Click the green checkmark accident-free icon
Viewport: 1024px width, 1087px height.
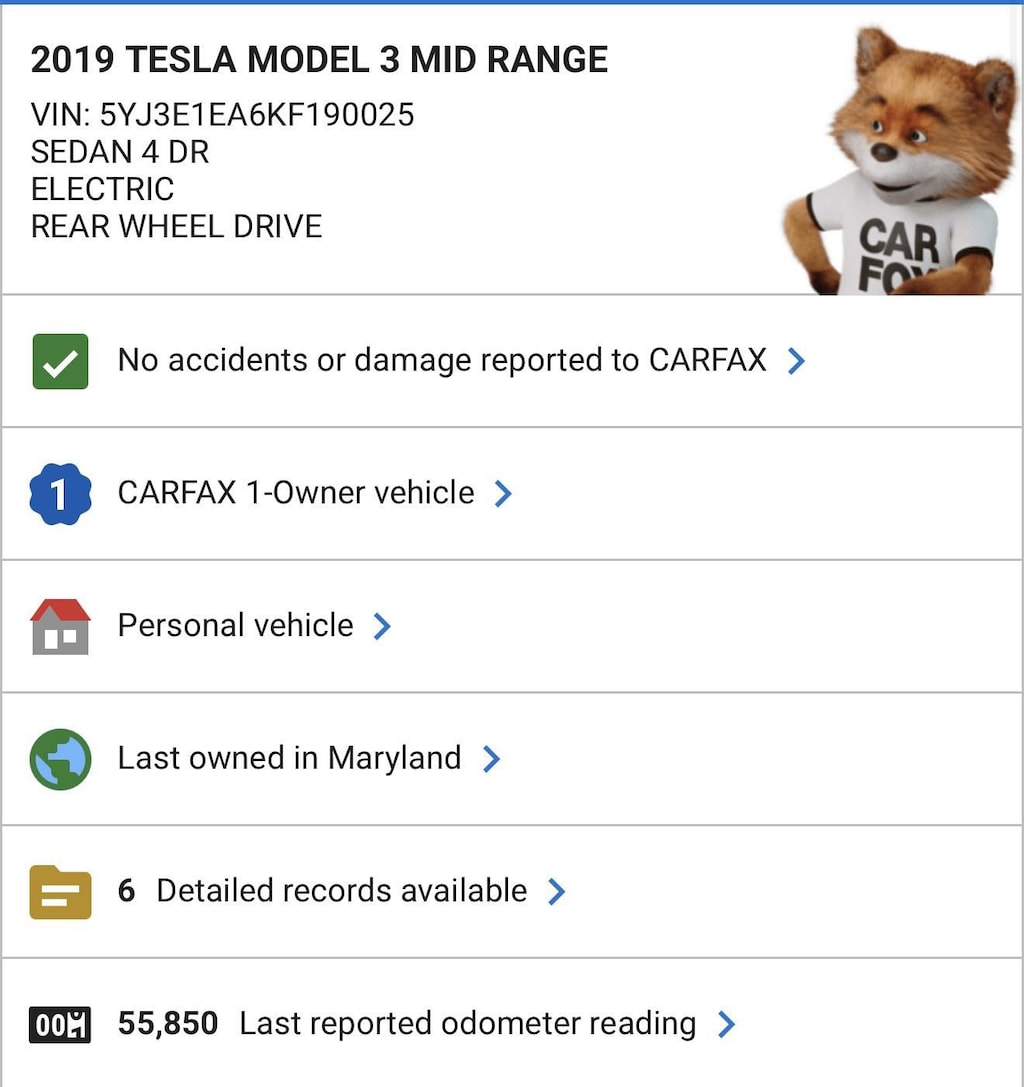point(57,360)
